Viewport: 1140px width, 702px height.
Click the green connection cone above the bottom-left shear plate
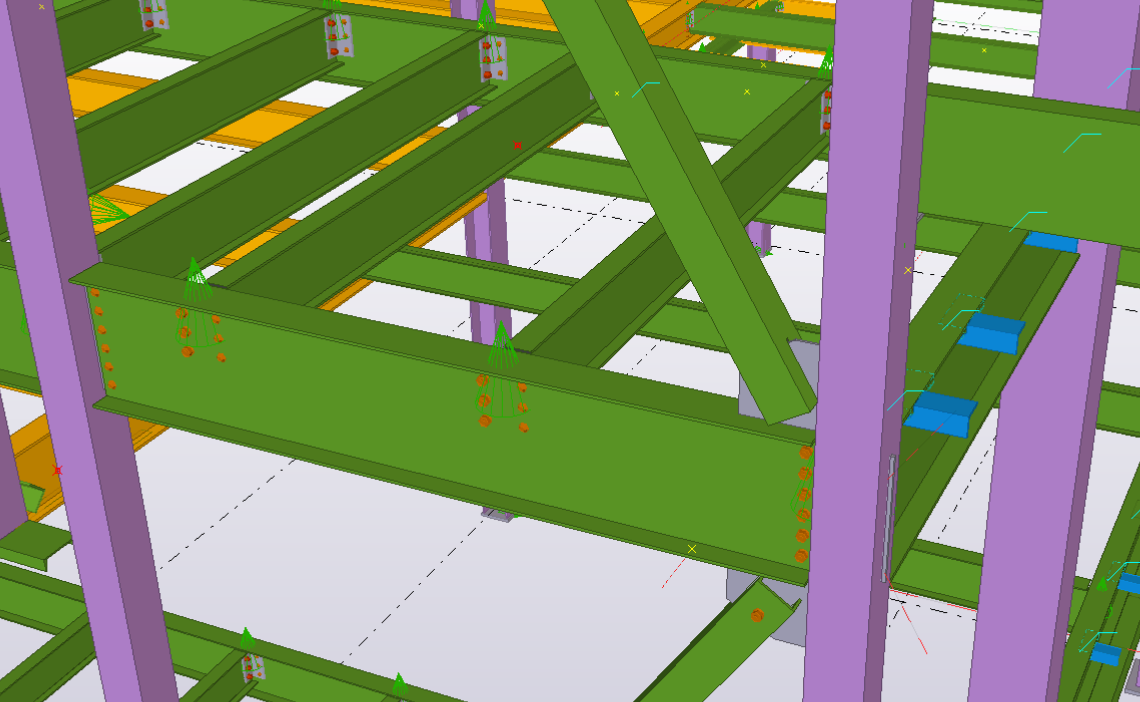(247, 639)
